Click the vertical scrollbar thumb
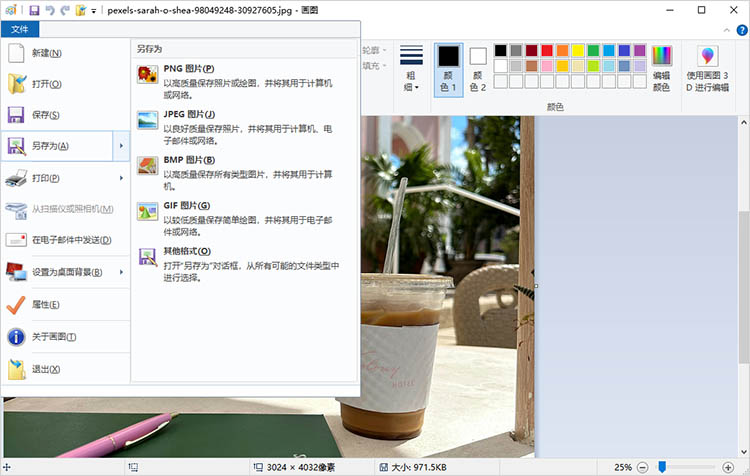Screen dimensions: 750x476 coord(743,287)
